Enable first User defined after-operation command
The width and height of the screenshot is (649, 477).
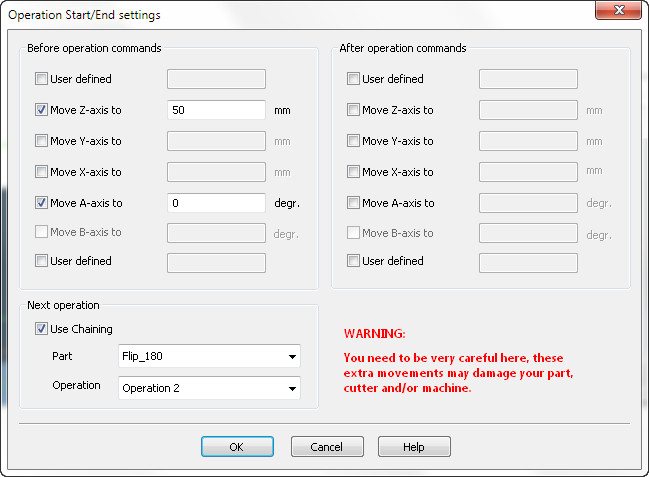(353, 79)
